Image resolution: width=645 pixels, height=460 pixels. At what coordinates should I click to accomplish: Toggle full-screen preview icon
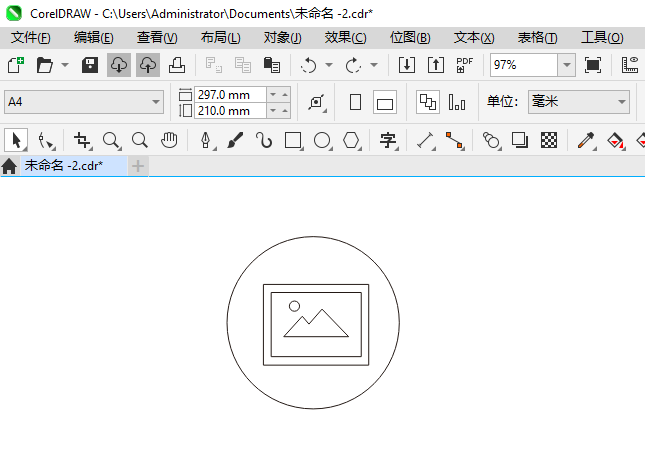[x=592, y=65]
